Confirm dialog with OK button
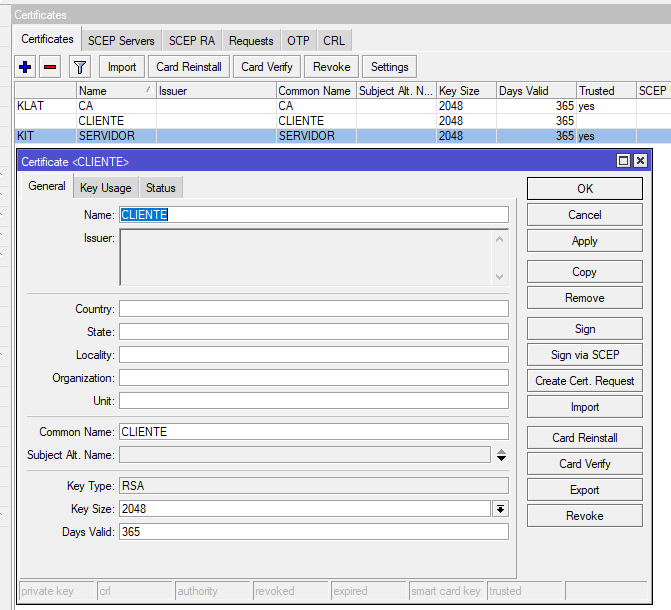Screen dimensions: 671x610 pos(585,189)
